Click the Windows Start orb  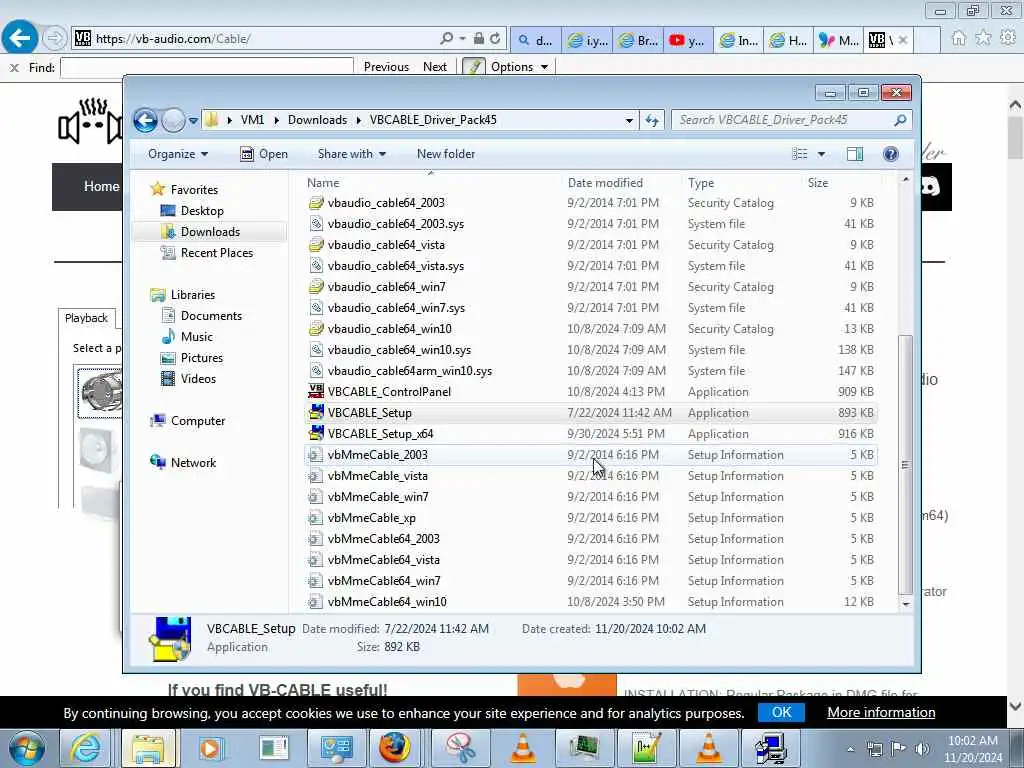[27, 748]
